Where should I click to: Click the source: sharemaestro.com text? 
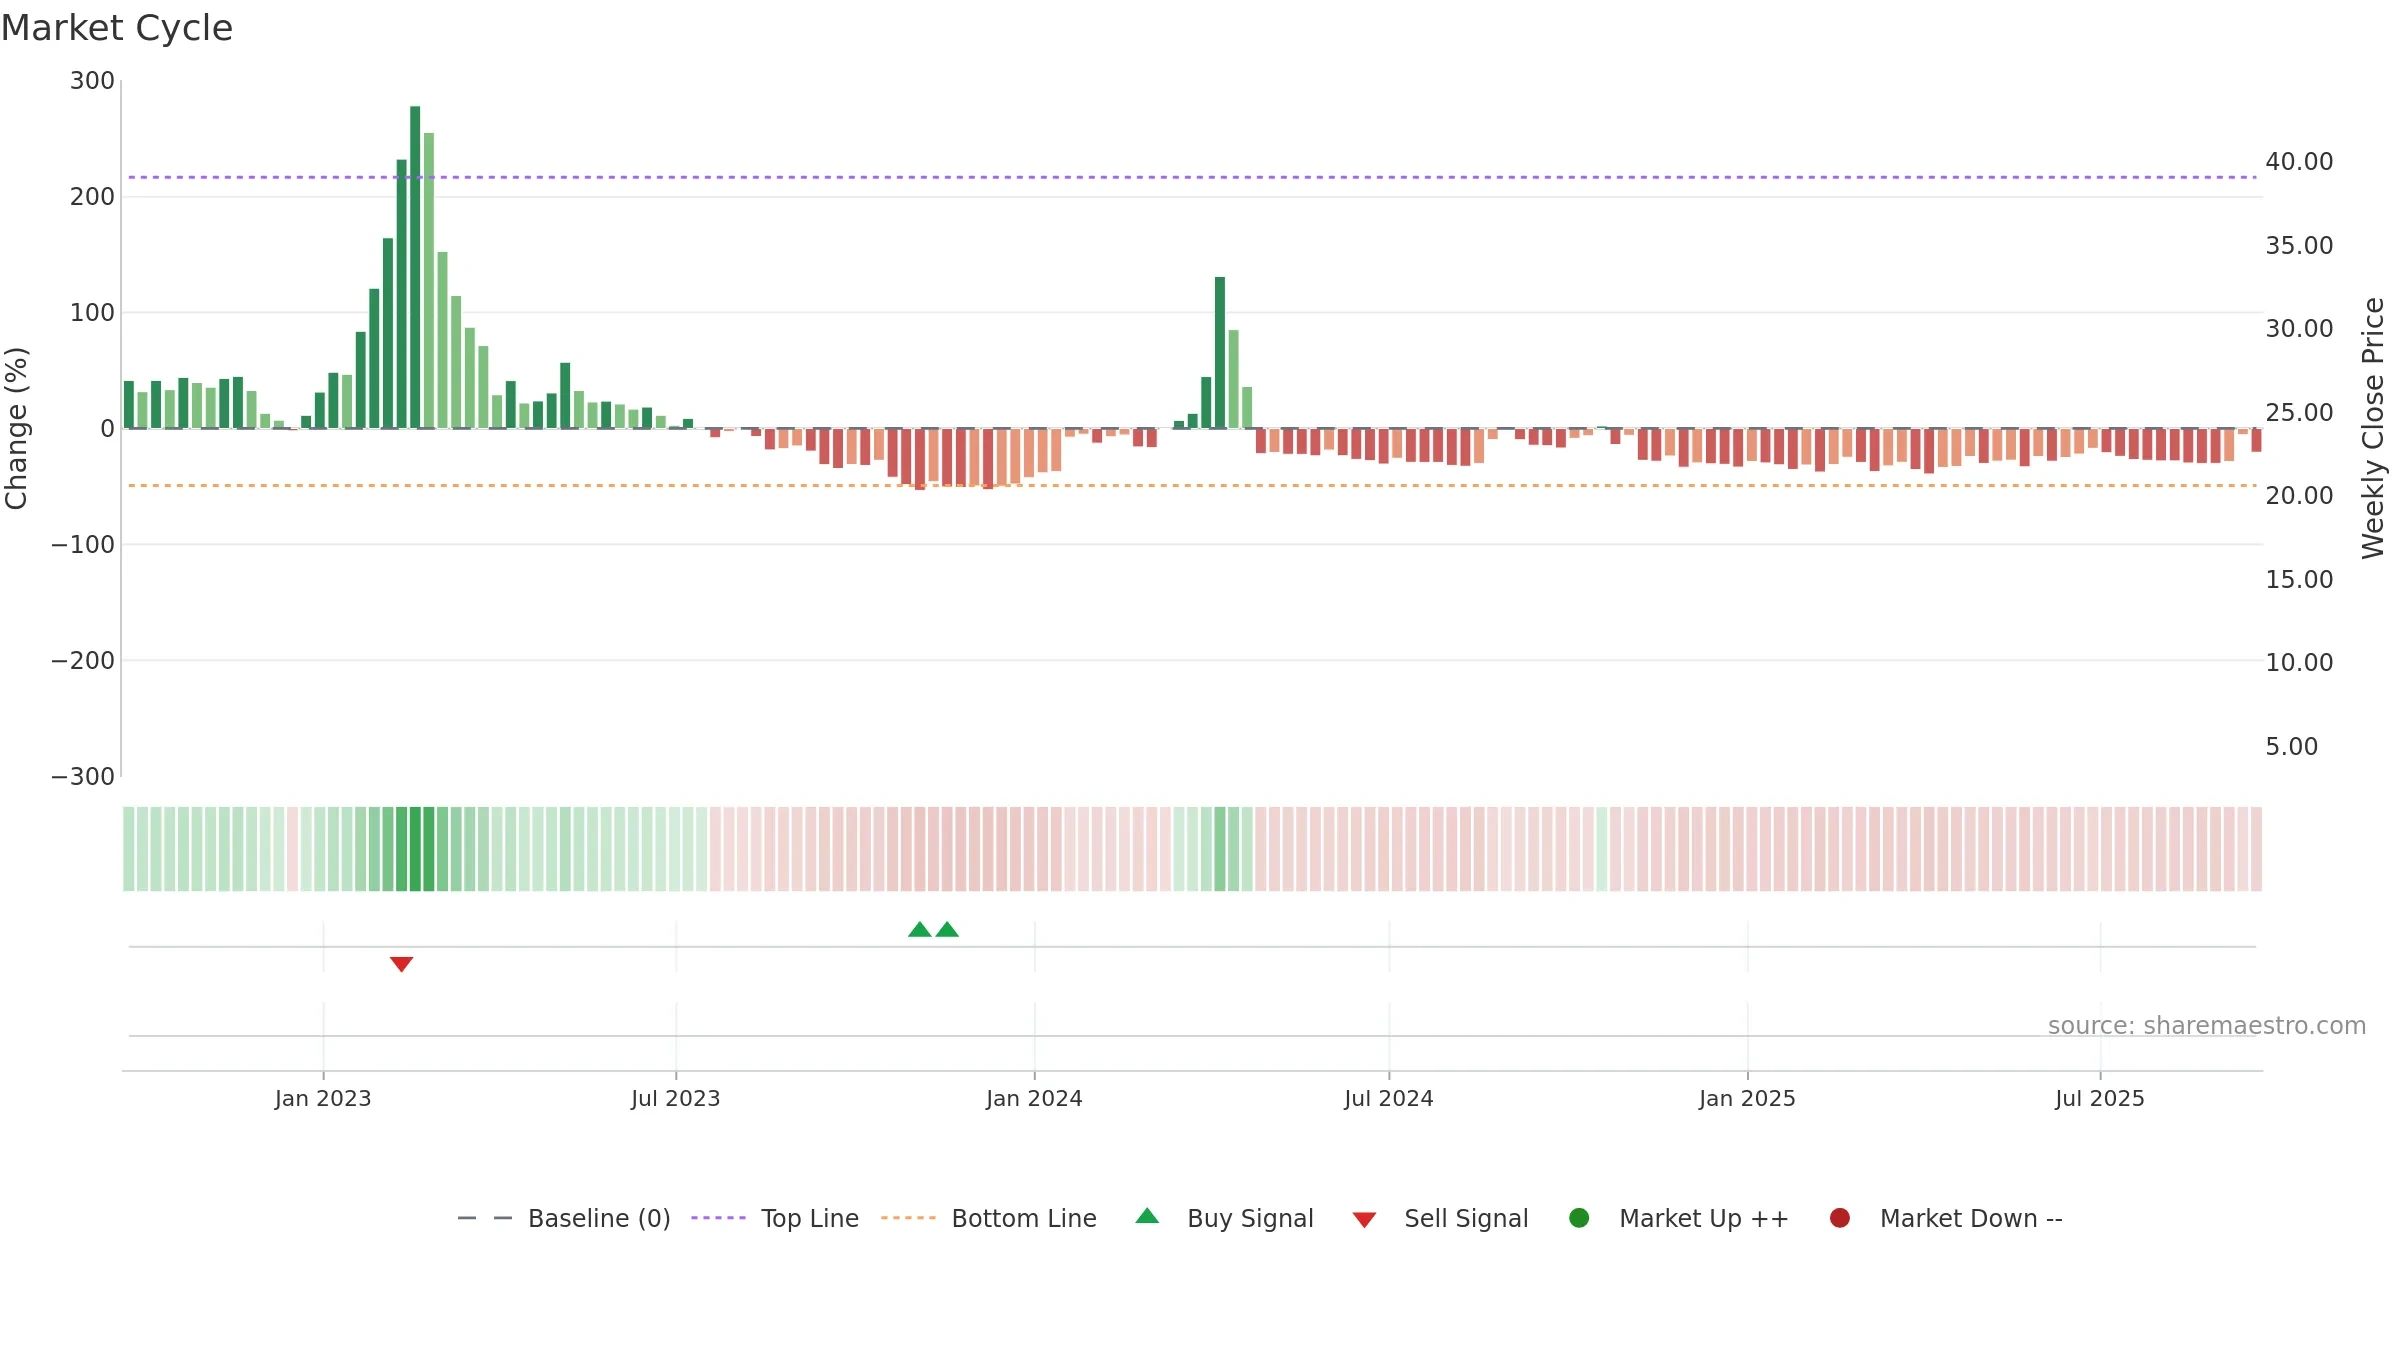coord(2207,1026)
